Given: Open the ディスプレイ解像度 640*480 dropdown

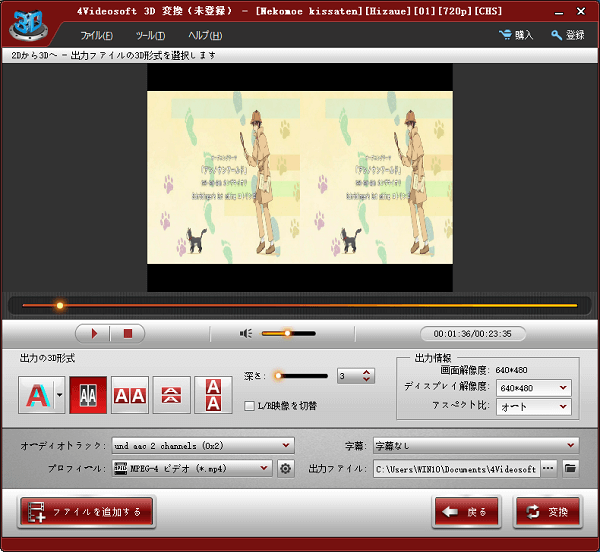Looking at the screenshot, I should 534,388.
